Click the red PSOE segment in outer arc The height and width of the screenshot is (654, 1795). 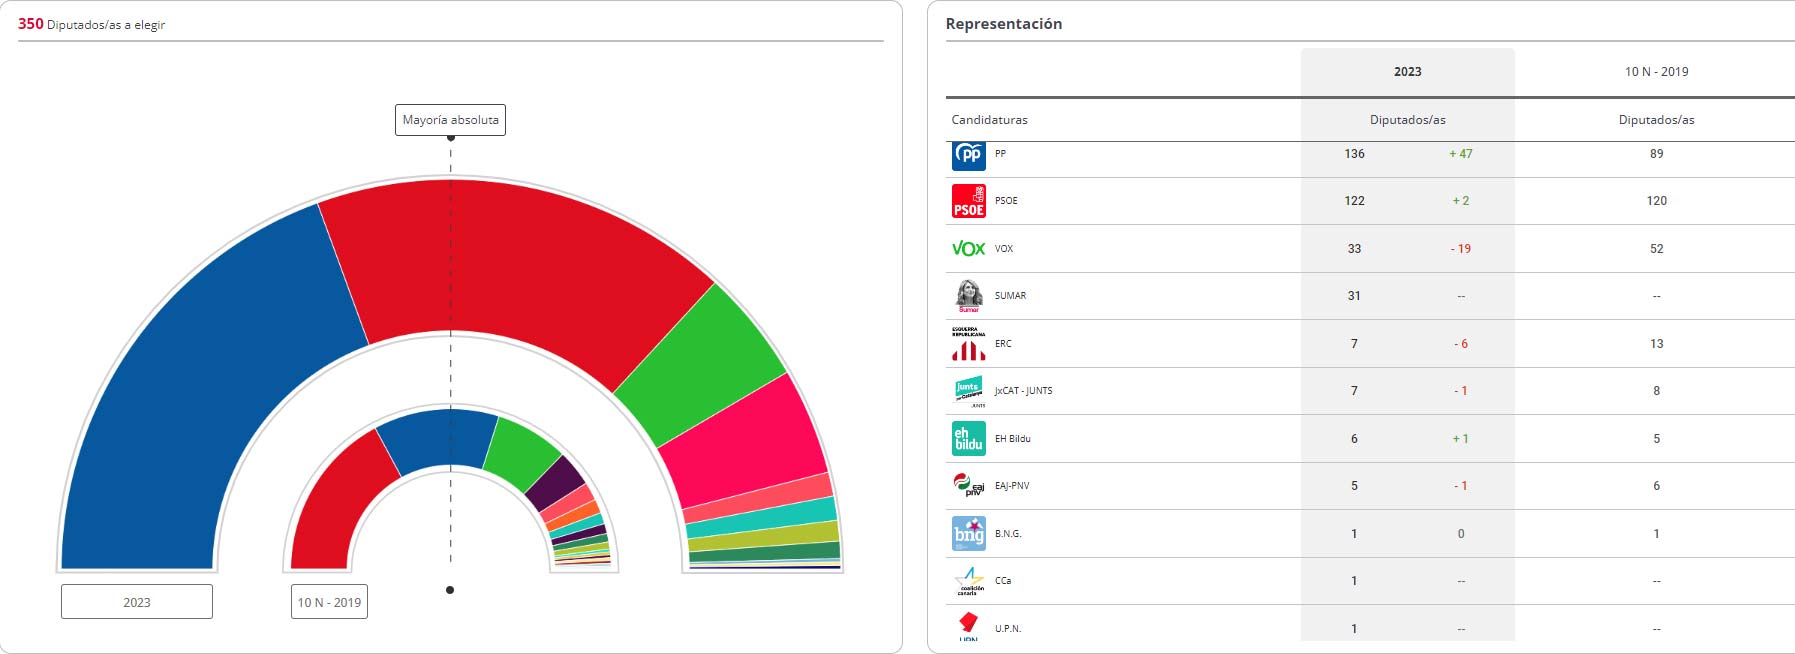click(500, 260)
